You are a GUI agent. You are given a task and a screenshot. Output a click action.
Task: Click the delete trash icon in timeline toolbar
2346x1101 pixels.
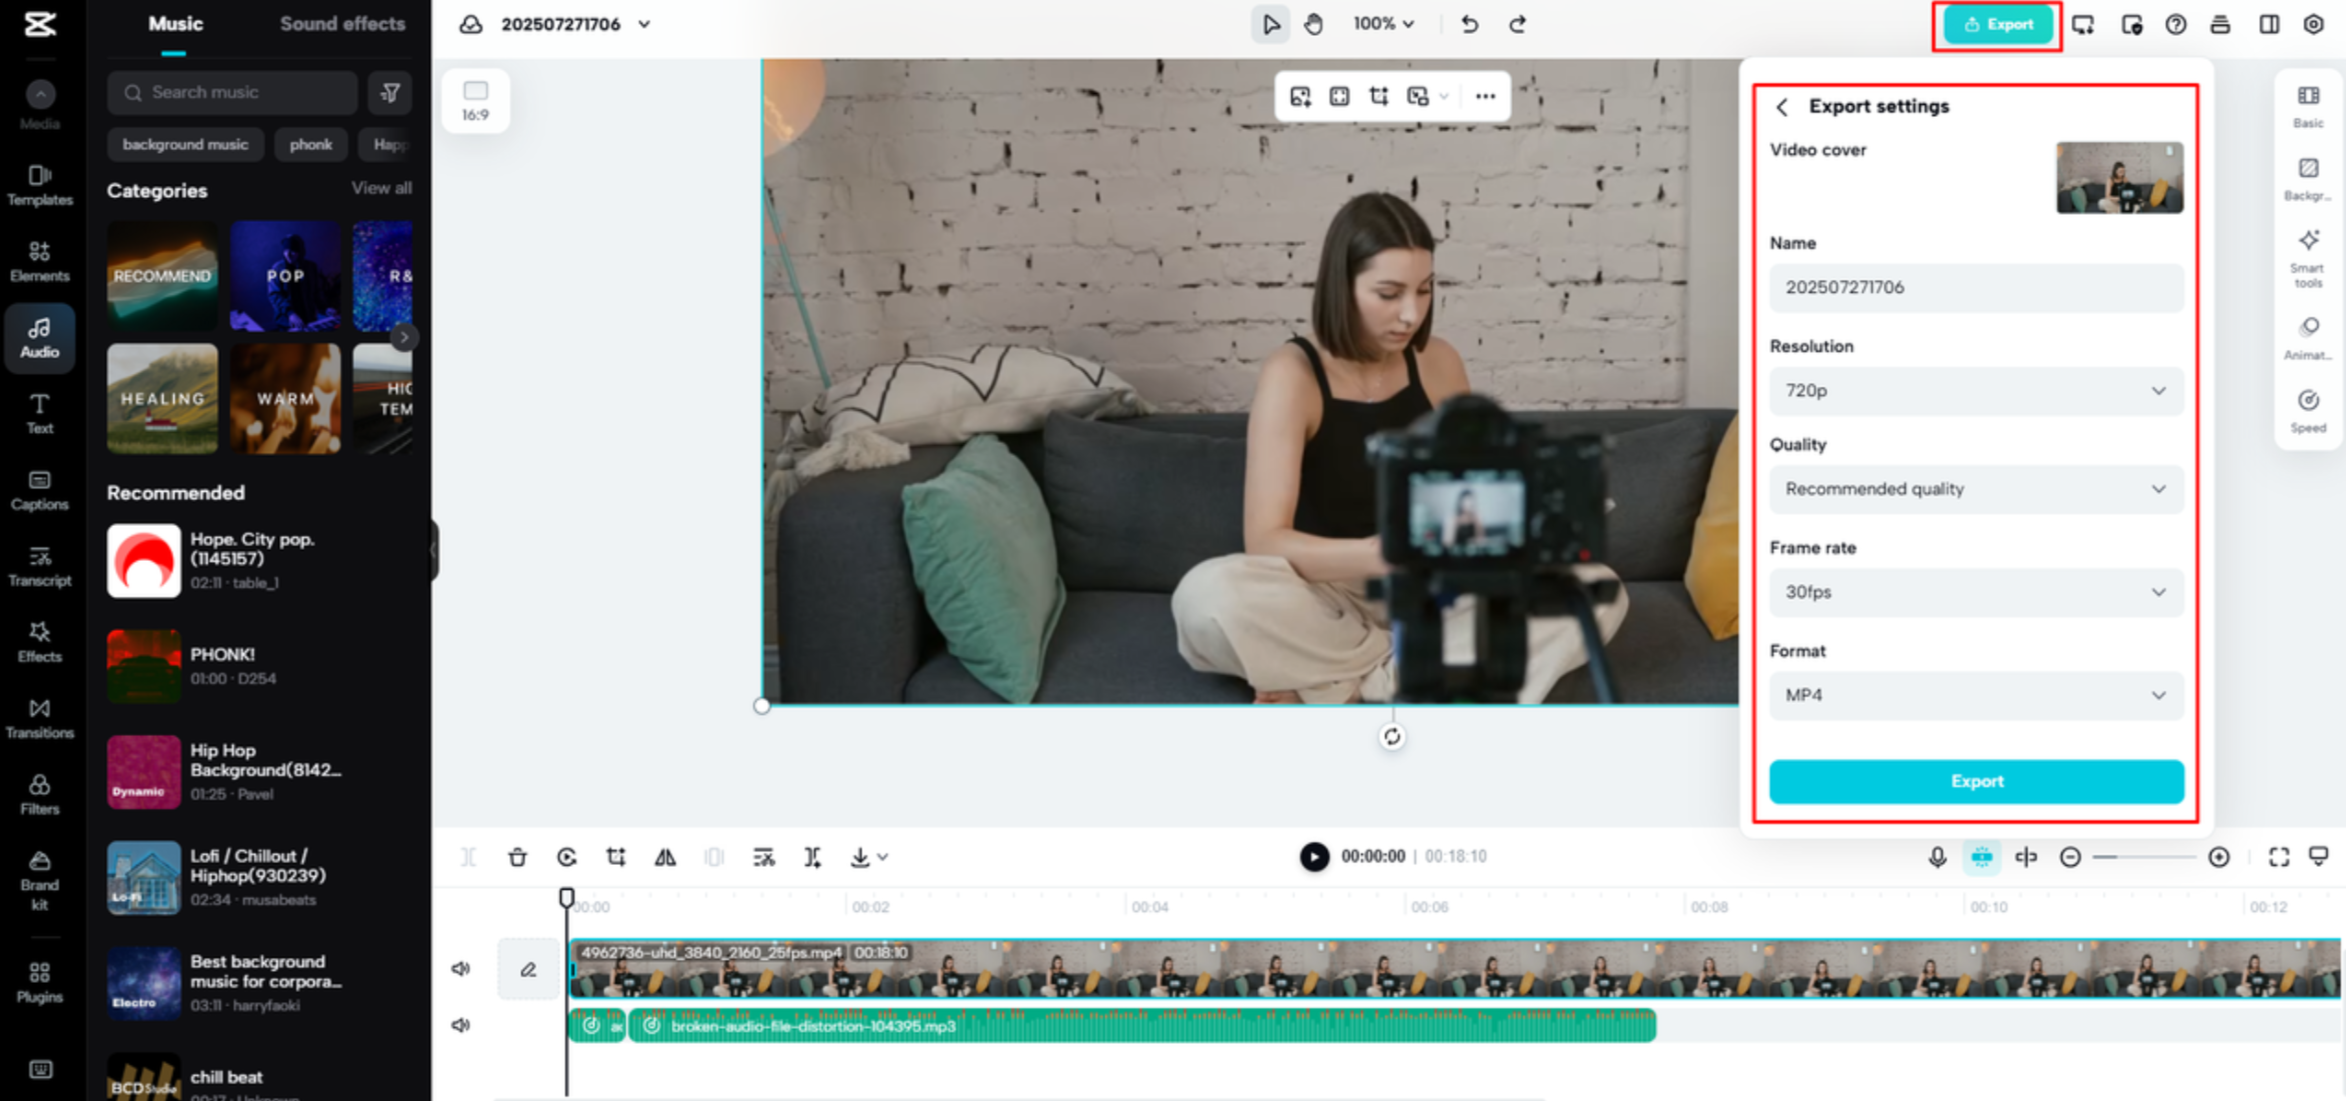517,857
